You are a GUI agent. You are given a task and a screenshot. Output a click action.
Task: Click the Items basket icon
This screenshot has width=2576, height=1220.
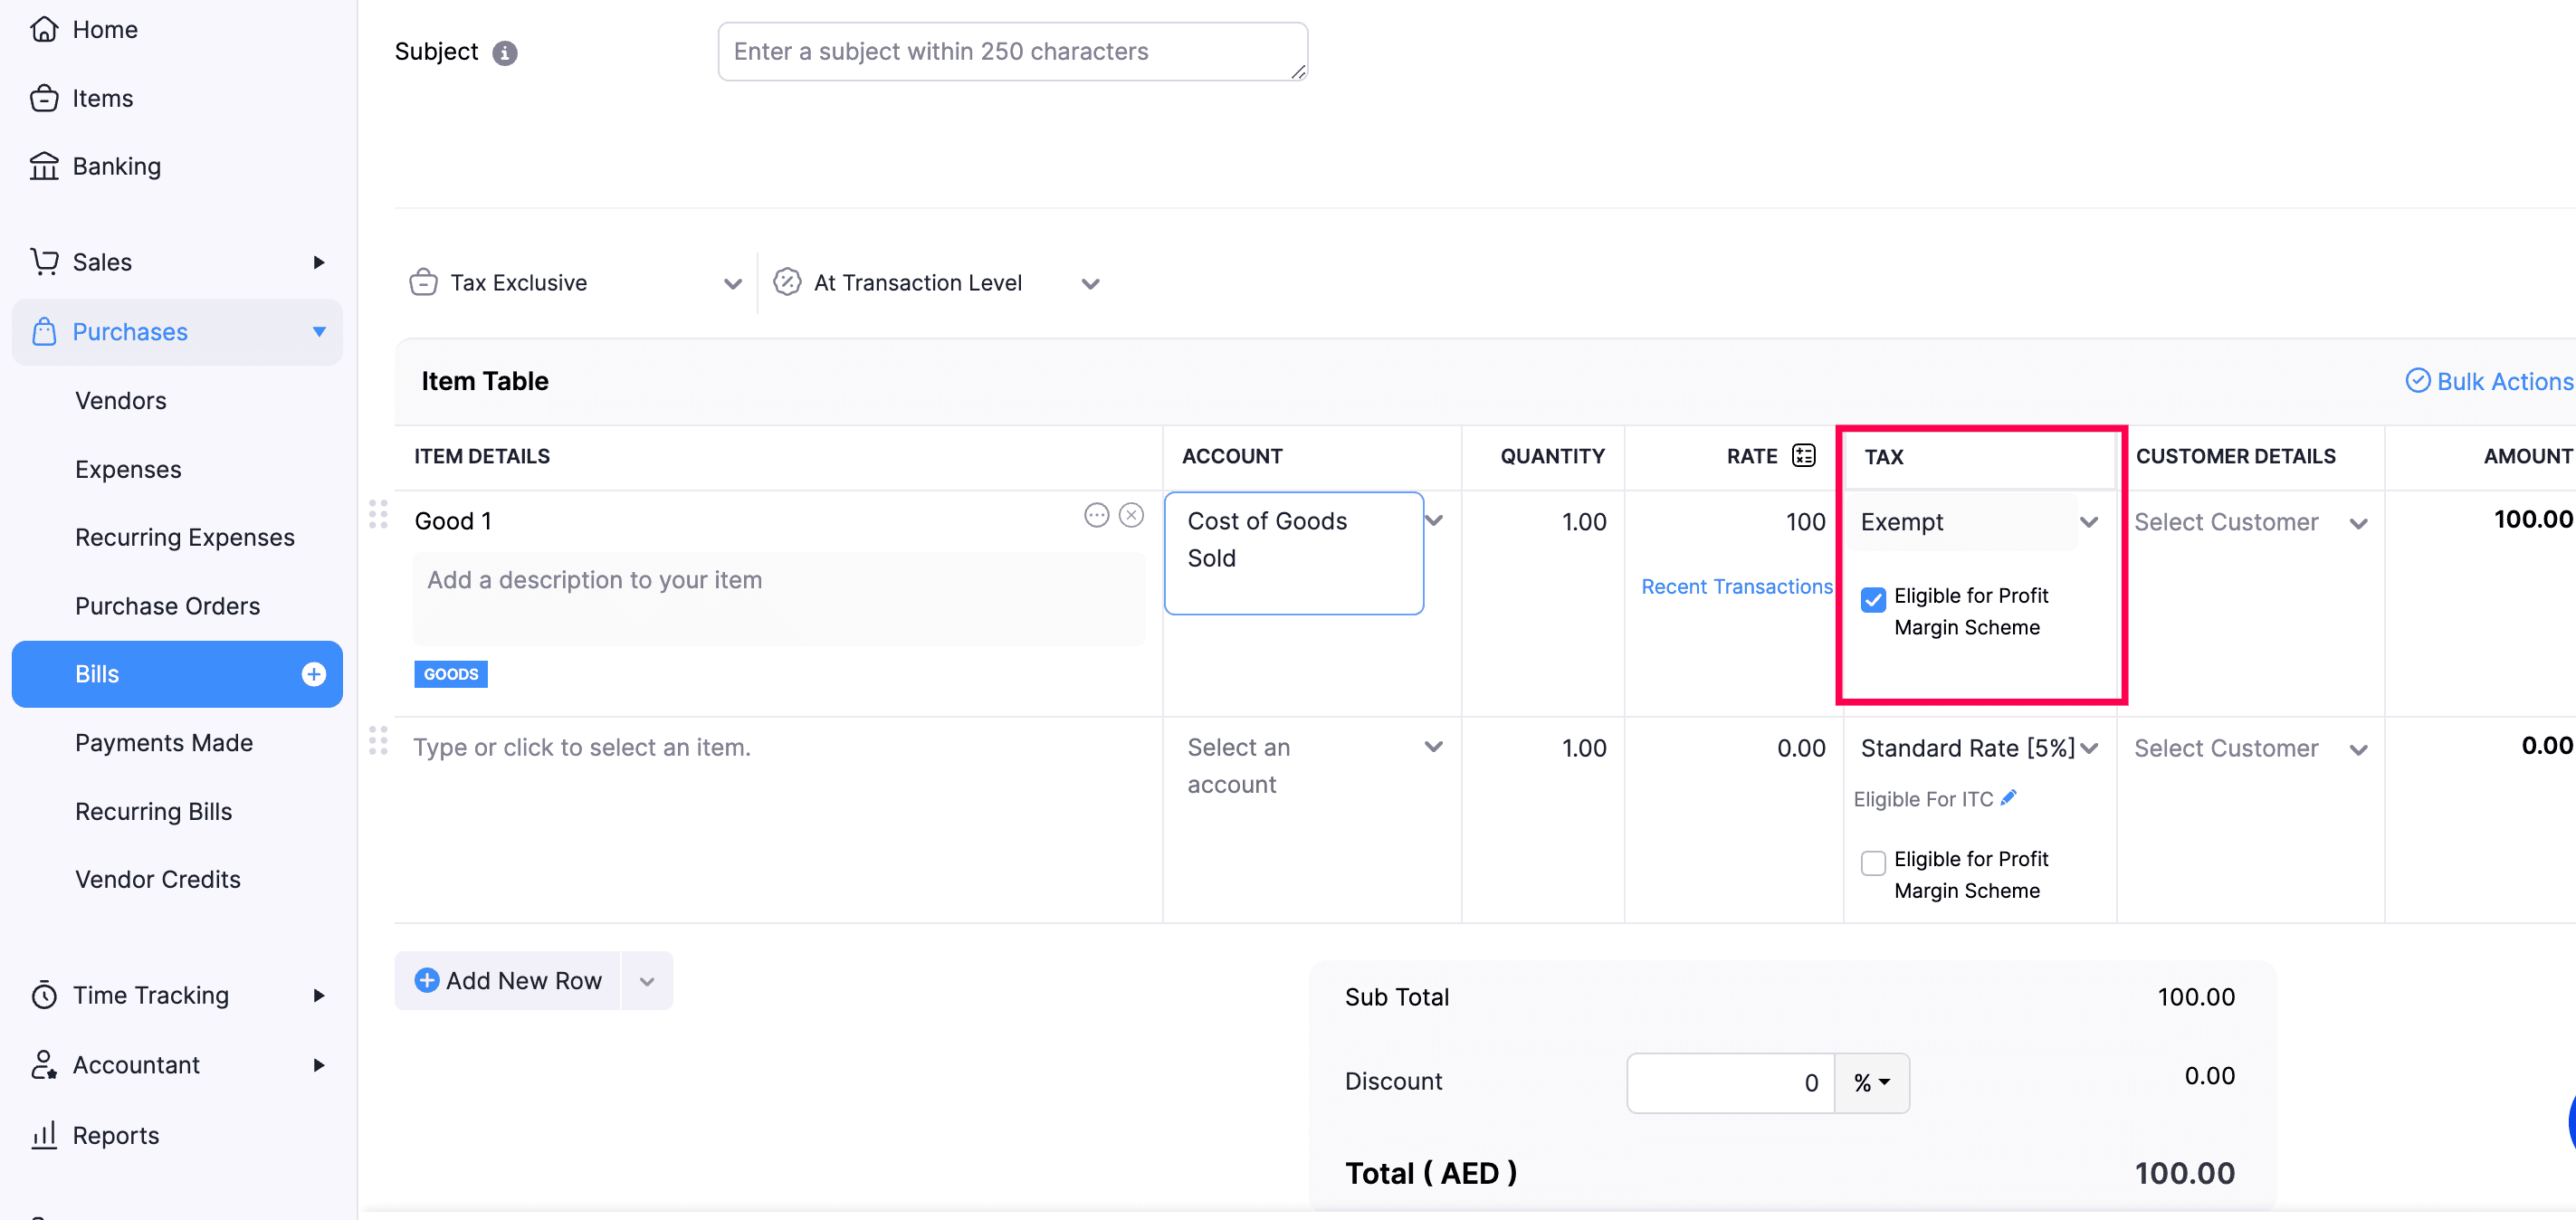click(x=44, y=98)
